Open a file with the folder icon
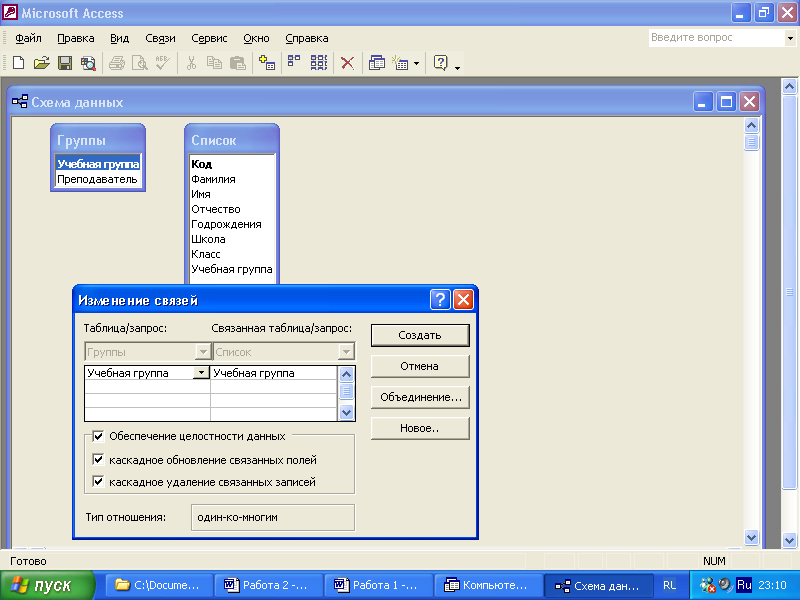This screenshot has height=600, width=800. click(x=41, y=63)
